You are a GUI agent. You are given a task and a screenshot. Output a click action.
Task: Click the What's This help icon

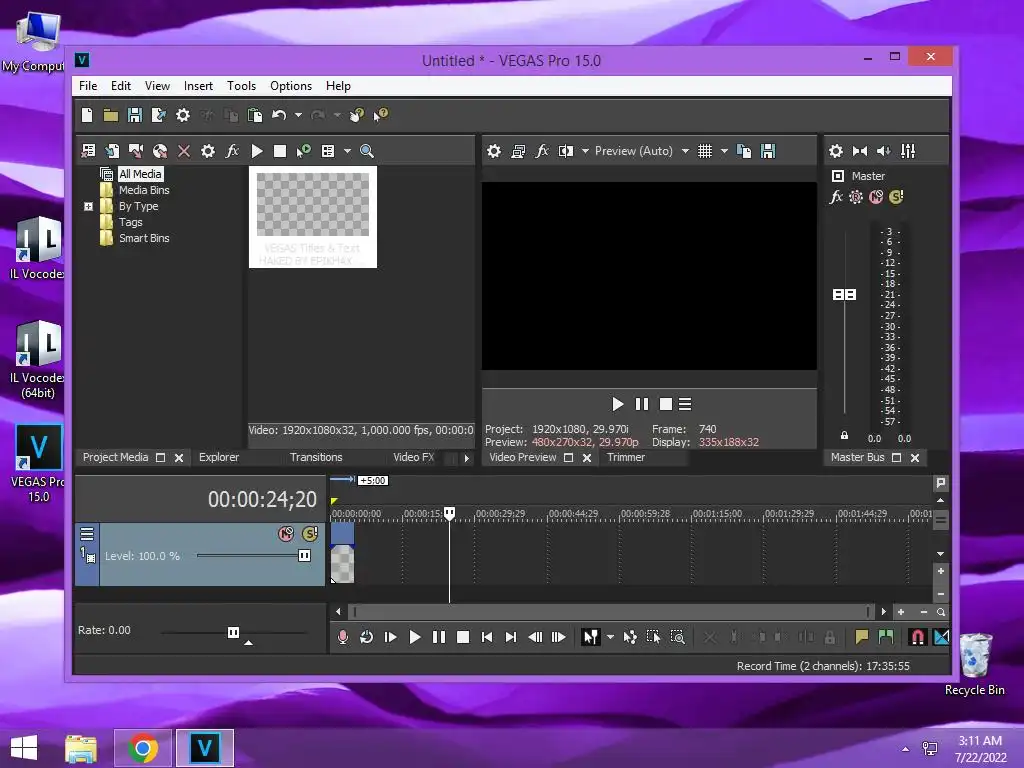pyautogui.click(x=380, y=116)
